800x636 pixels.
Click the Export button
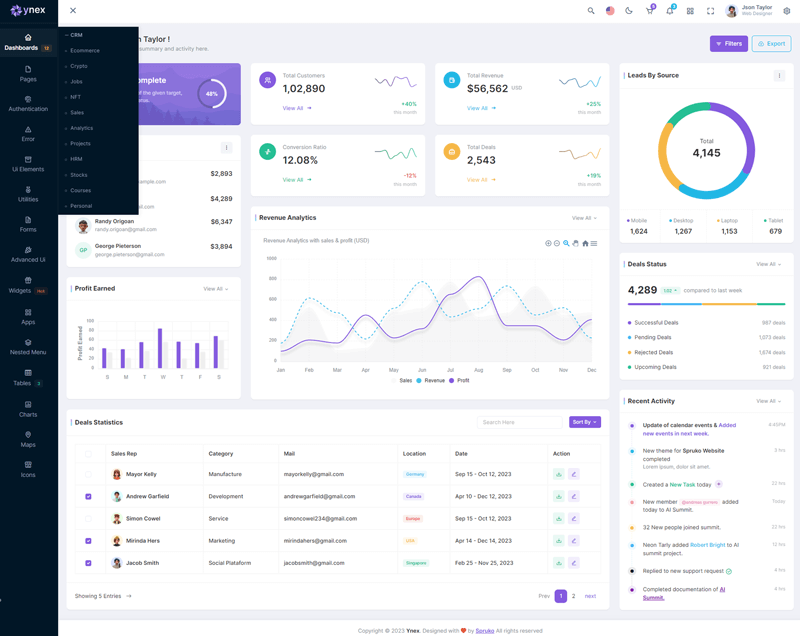point(771,44)
